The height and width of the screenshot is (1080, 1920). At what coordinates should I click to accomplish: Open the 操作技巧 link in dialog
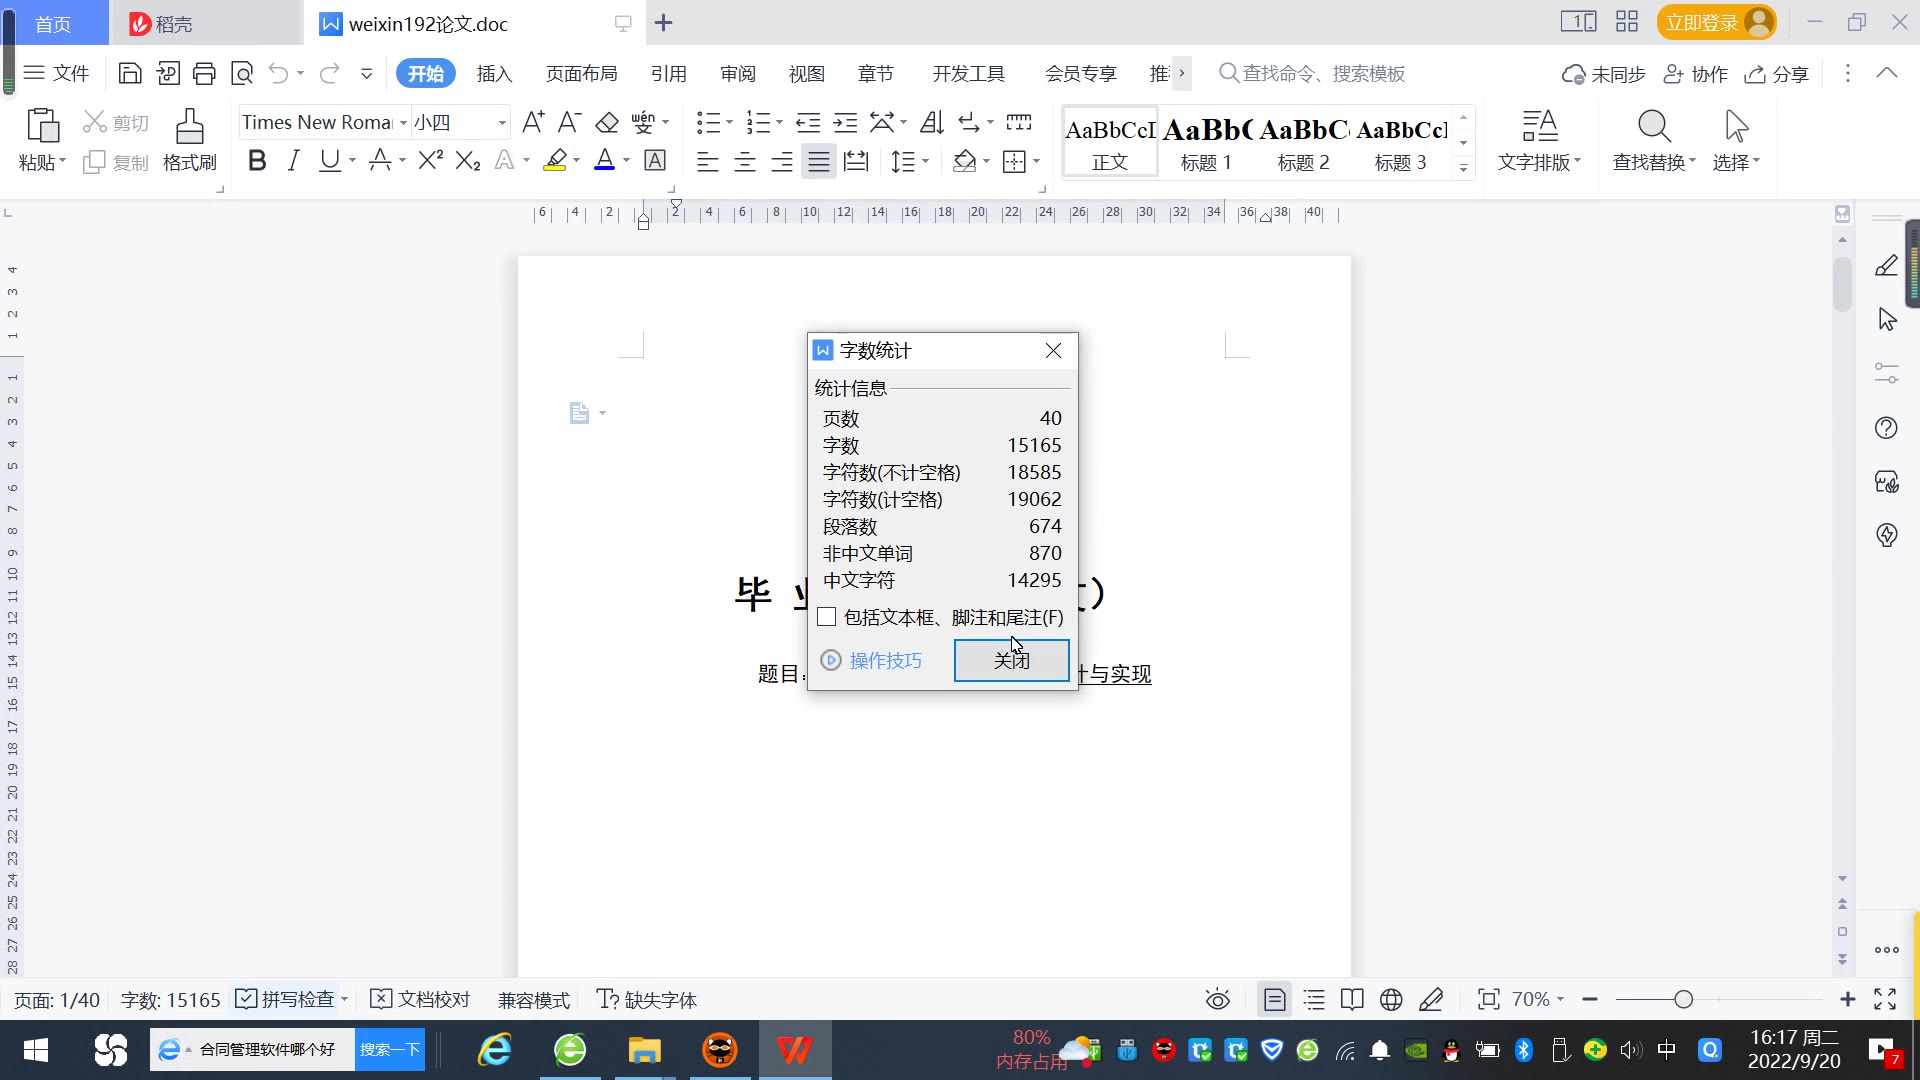(x=884, y=660)
